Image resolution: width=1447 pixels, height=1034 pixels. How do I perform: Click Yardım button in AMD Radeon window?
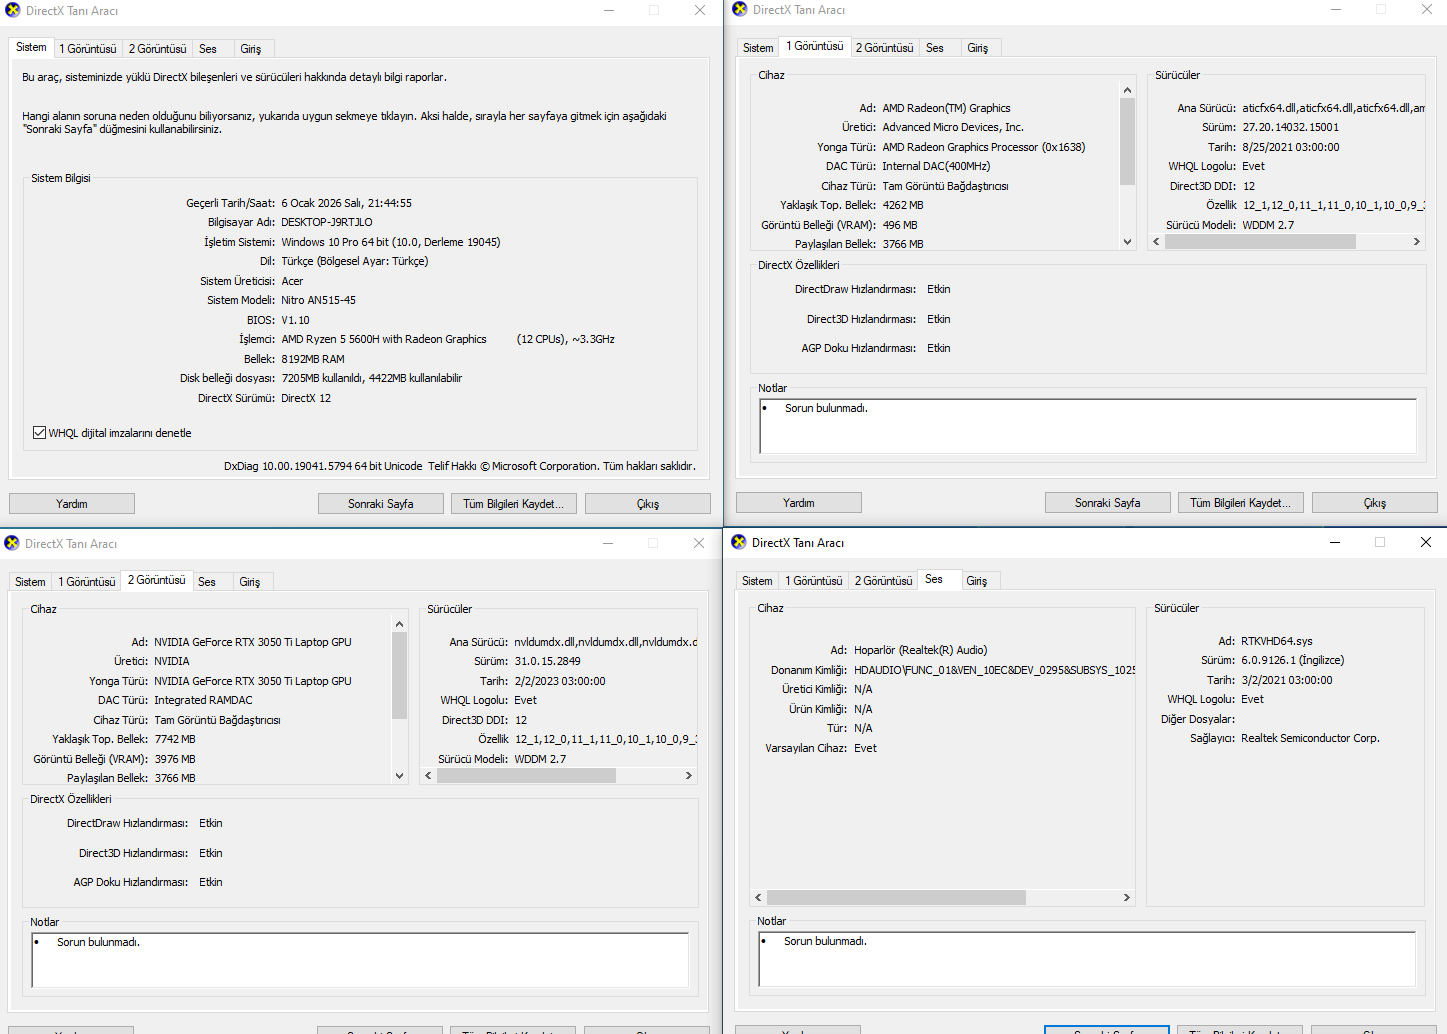coord(799,503)
